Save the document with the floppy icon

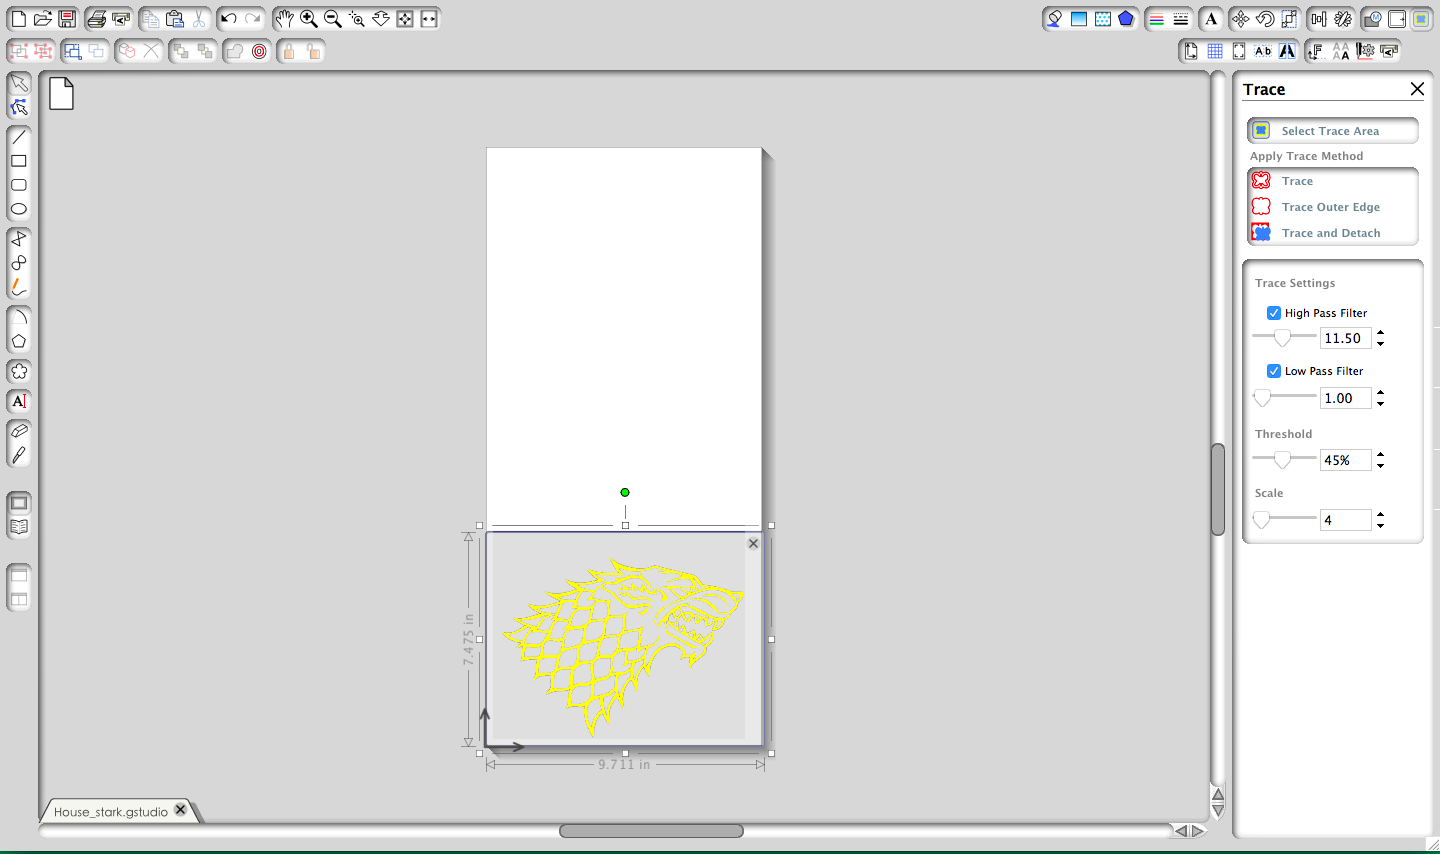click(x=67, y=19)
